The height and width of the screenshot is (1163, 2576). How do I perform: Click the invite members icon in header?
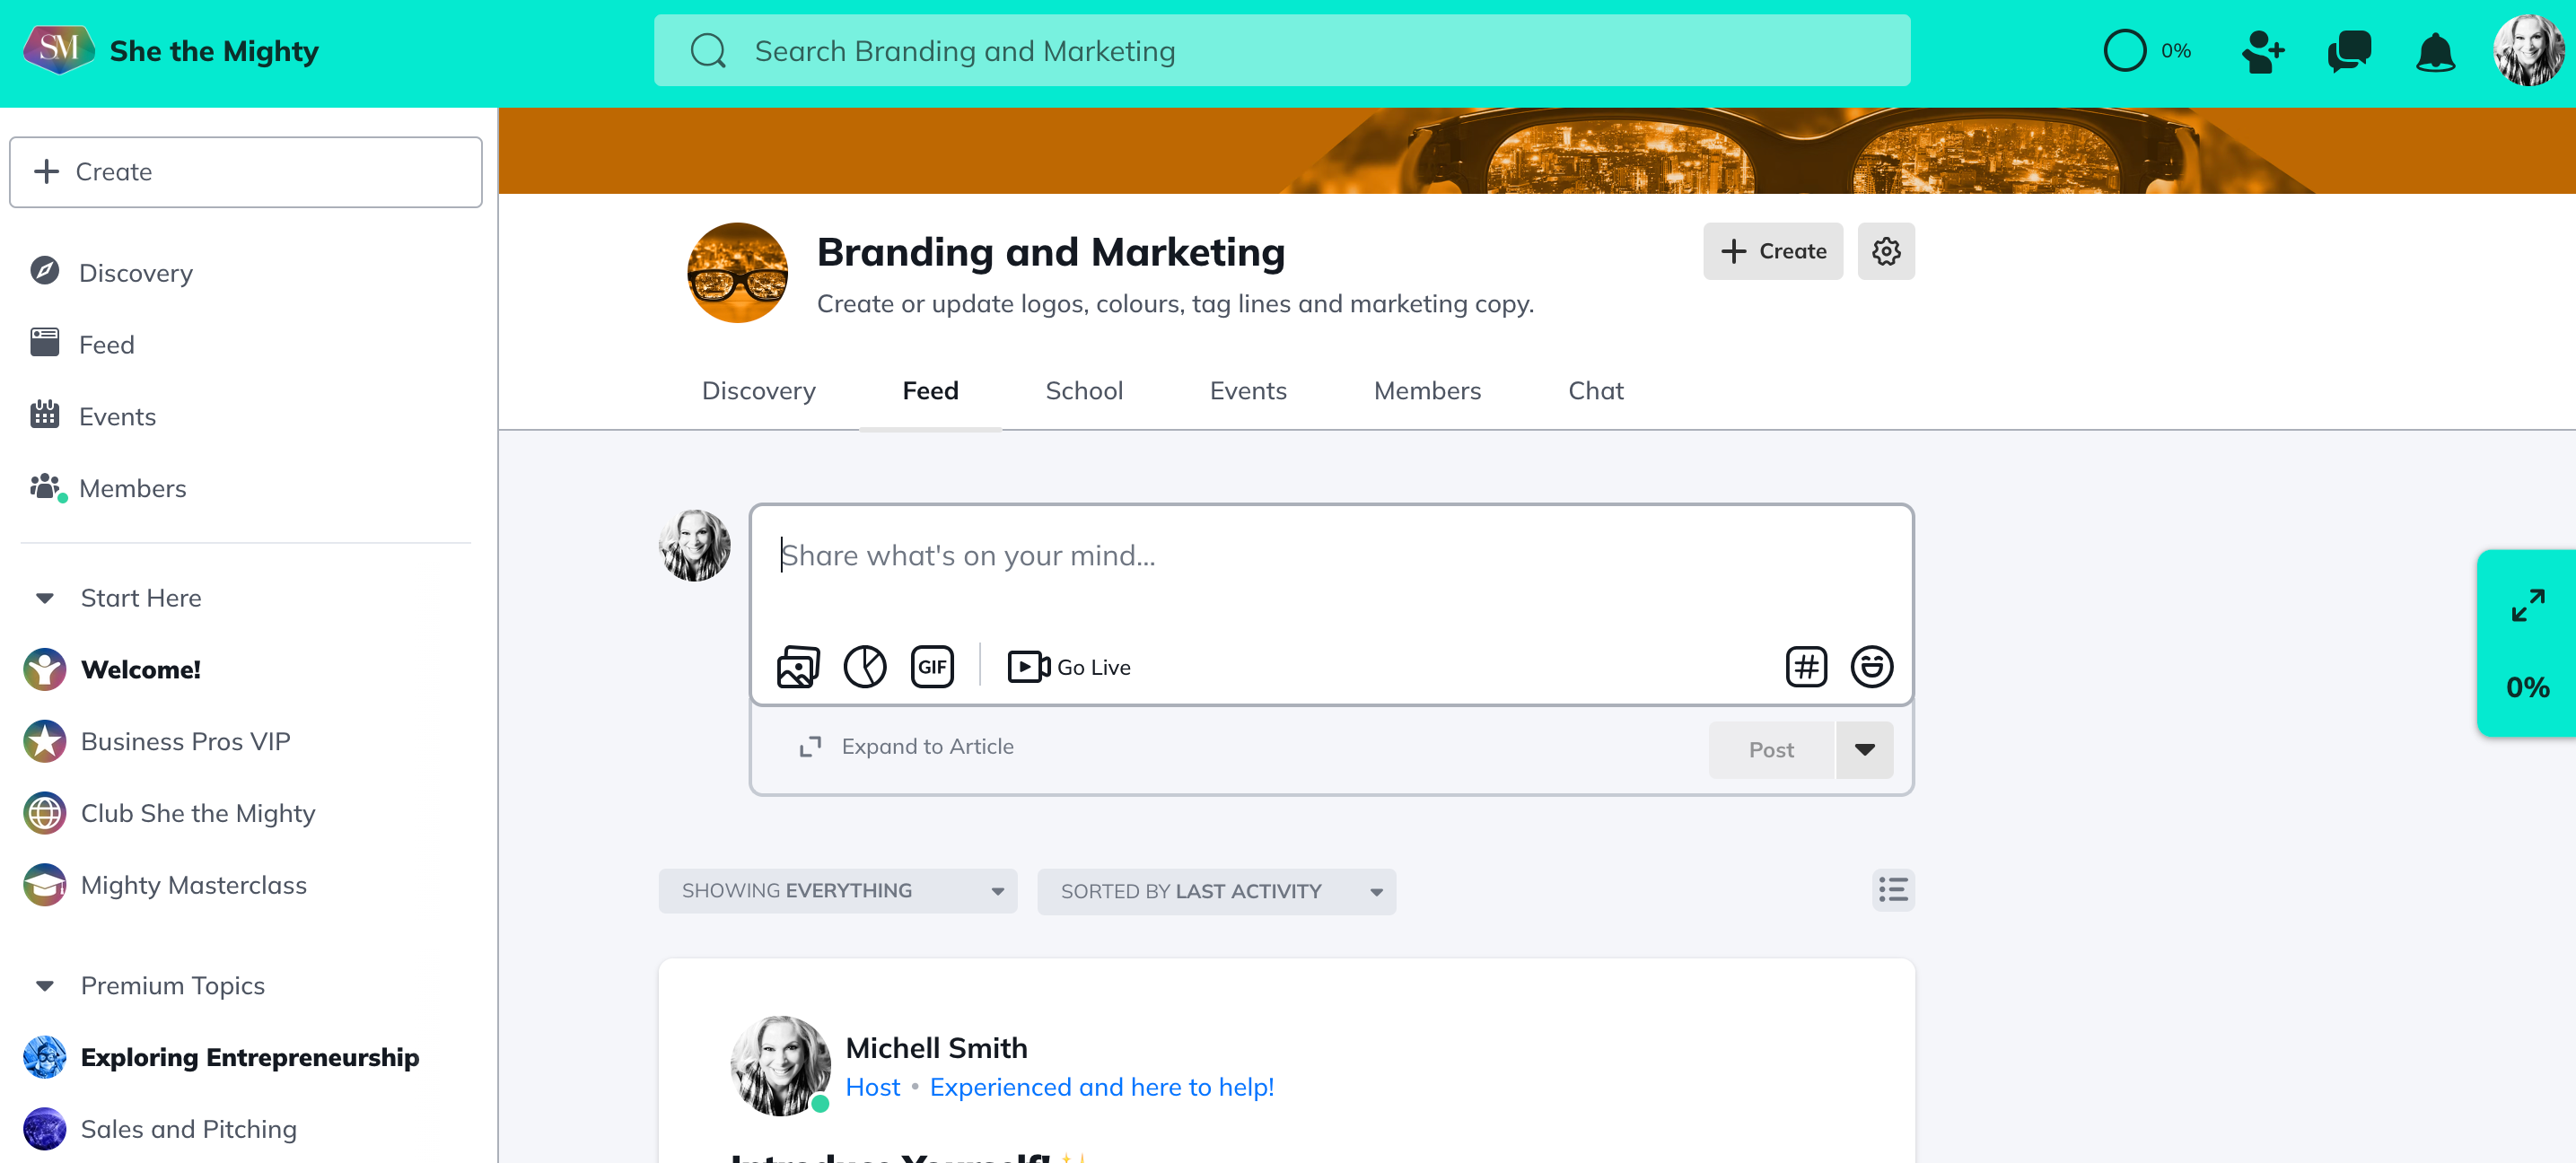coord(2262,51)
